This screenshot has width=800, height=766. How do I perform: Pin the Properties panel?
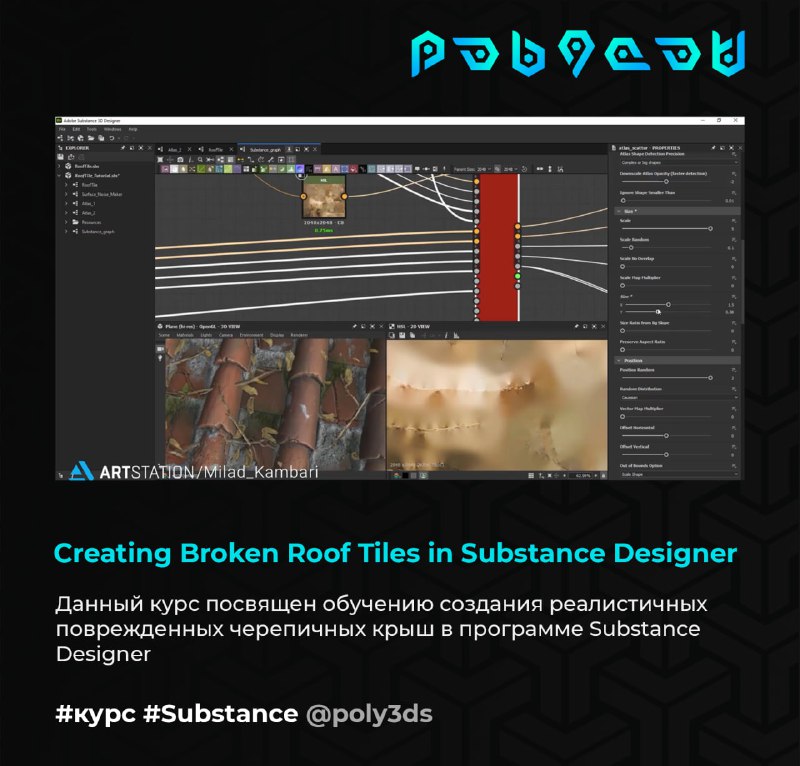[x=713, y=148]
